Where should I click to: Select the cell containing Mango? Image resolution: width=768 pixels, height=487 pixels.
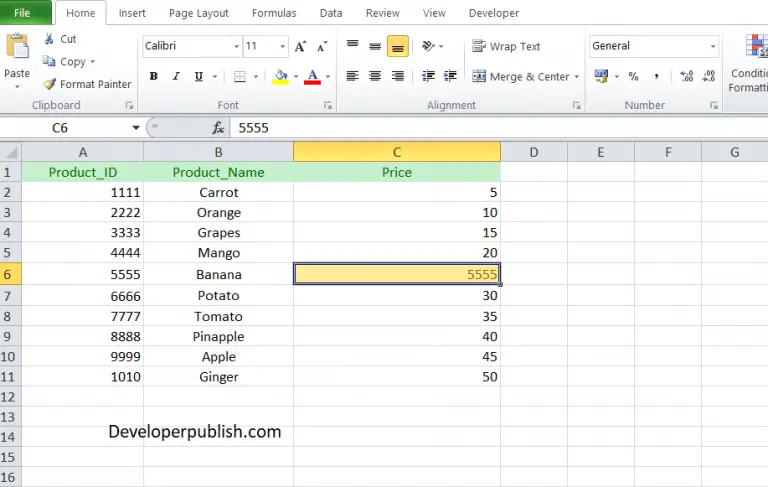tap(218, 253)
